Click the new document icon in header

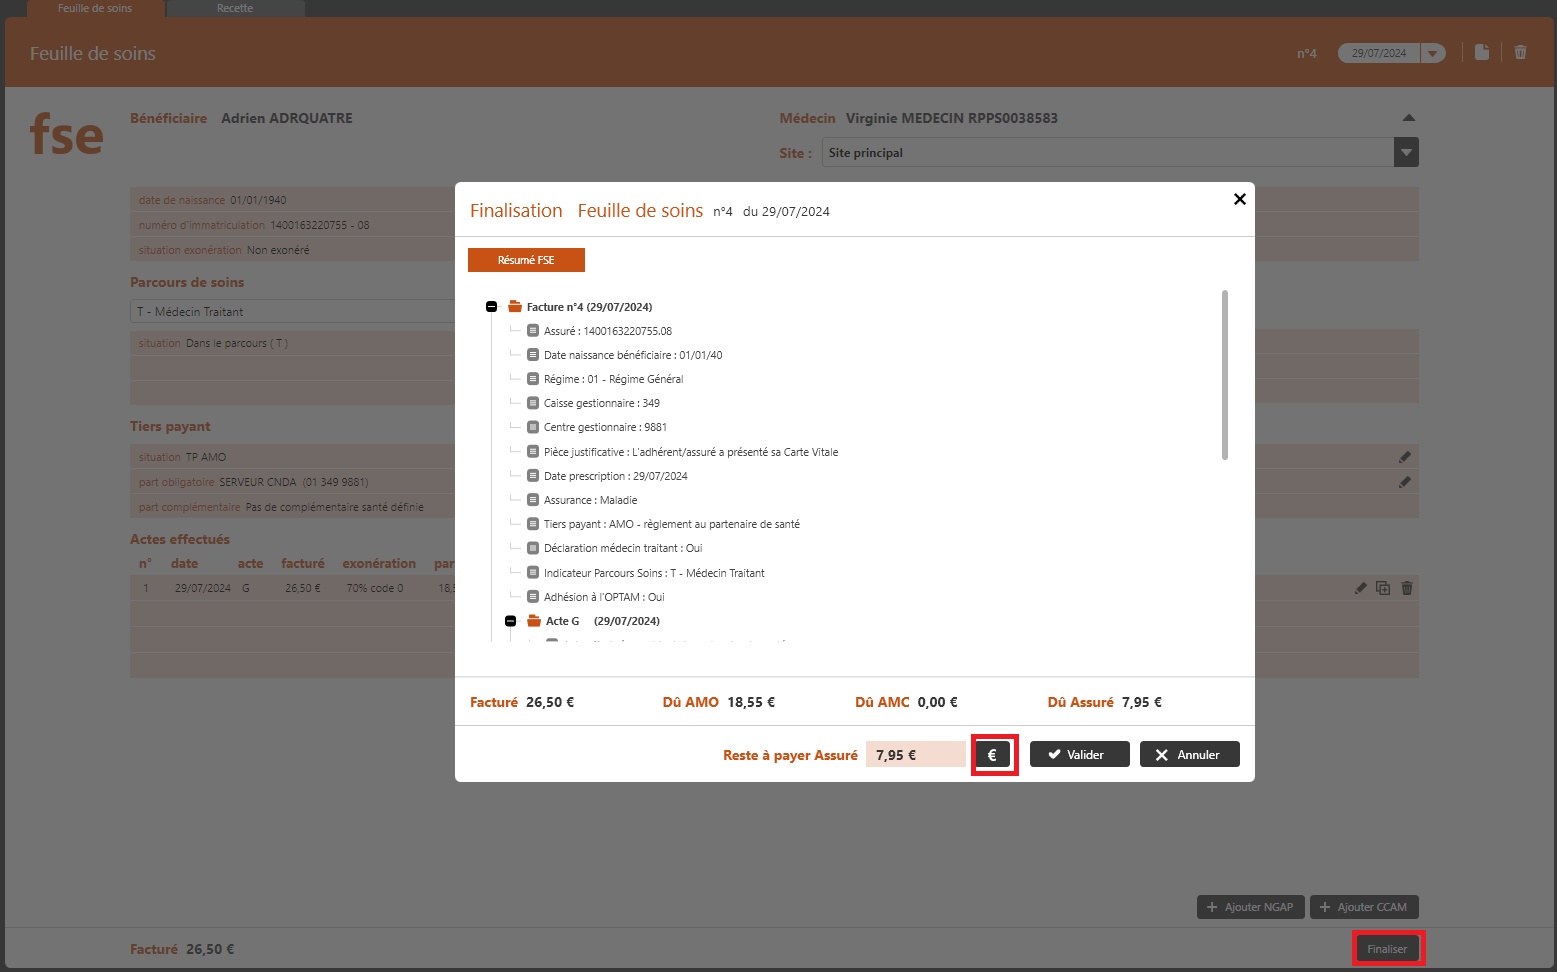click(1482, 52)
